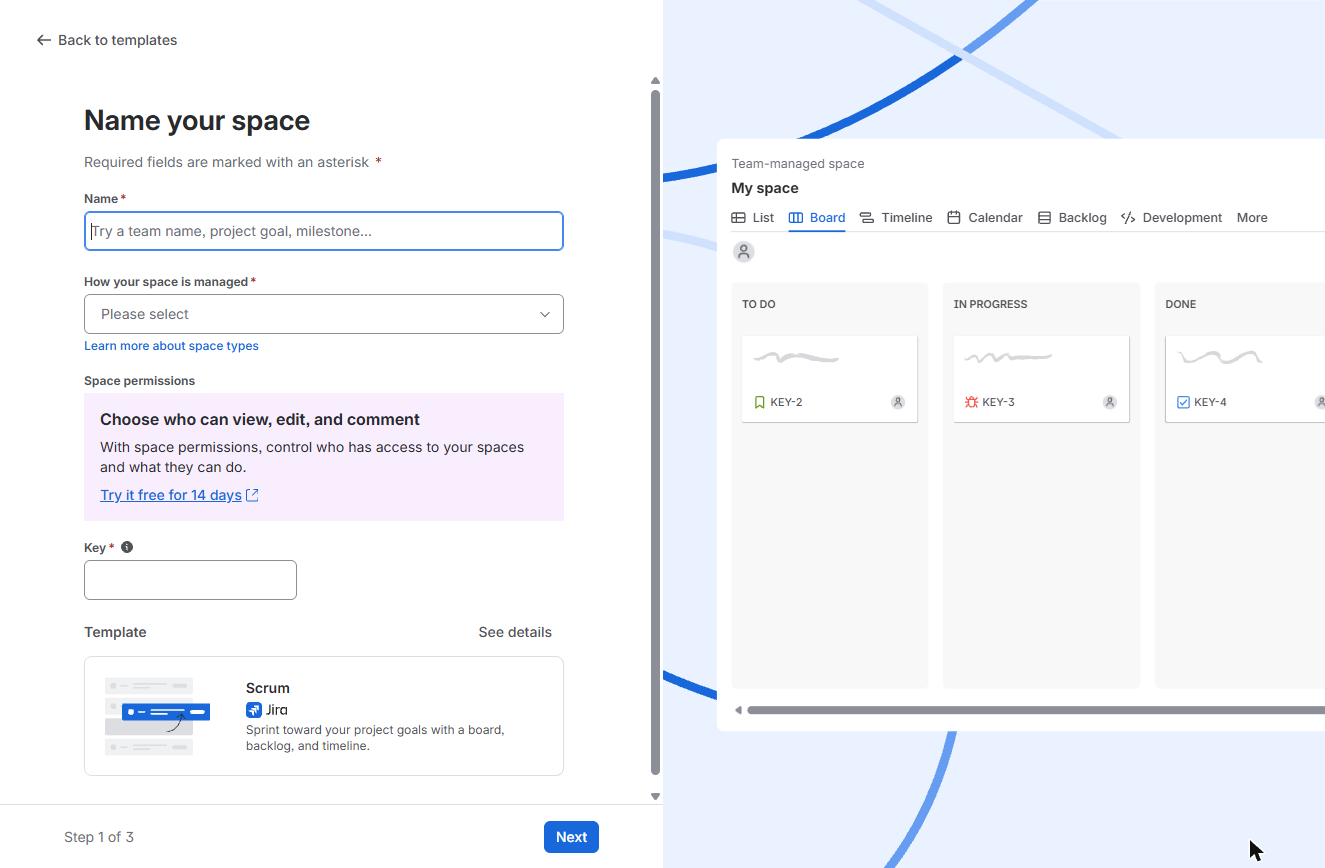Click the 'Name your space' heading
Image resolution: width=1325 pixels, height=868 pixels.
click(197, 121)
